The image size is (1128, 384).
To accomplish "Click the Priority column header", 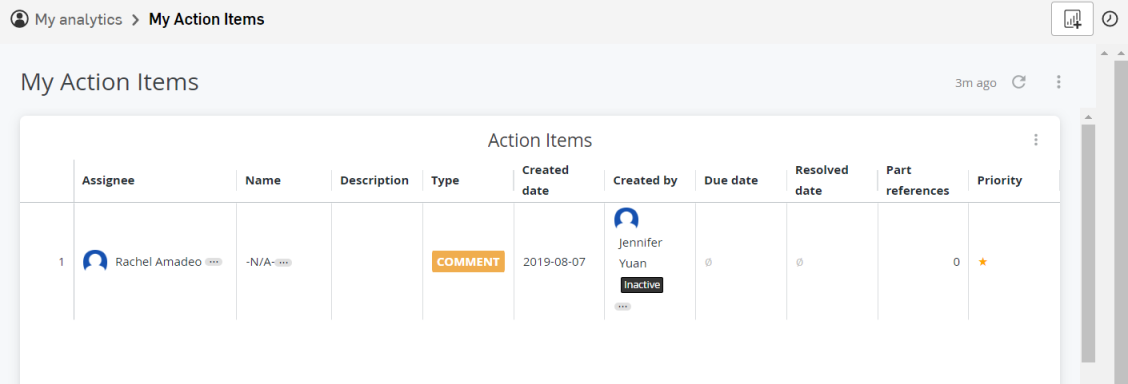I will point(999,180).
